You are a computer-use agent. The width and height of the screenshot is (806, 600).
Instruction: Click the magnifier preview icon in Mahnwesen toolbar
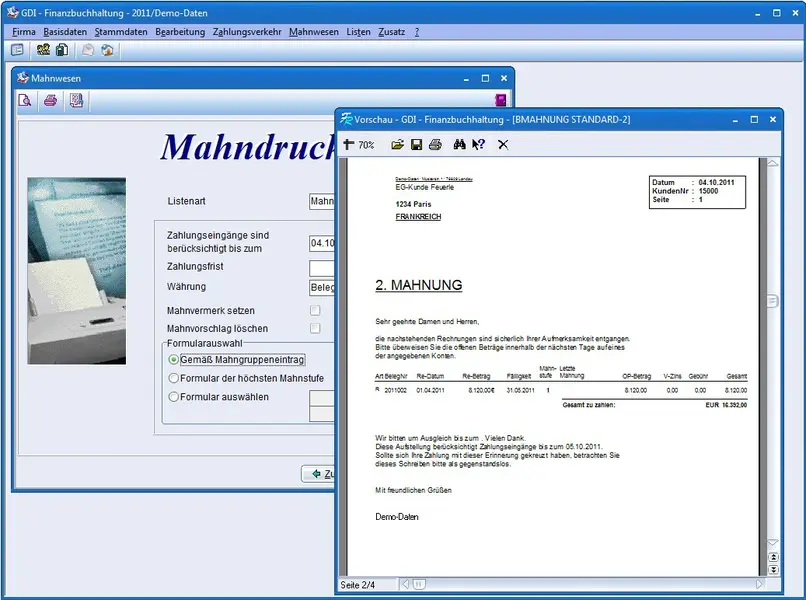26,100
